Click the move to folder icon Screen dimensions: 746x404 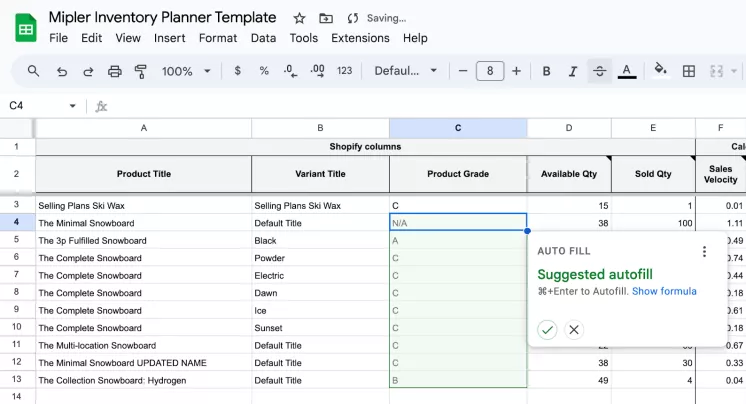point(326,19)
